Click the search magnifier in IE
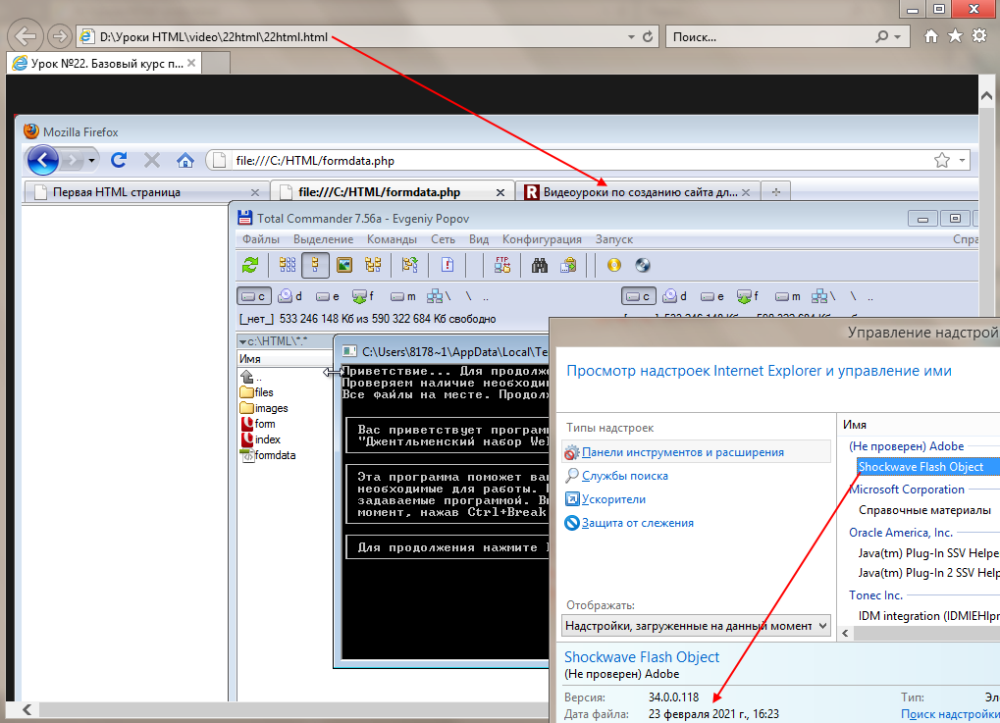Viewport: 1000px width, 723px height. (882, 37)
